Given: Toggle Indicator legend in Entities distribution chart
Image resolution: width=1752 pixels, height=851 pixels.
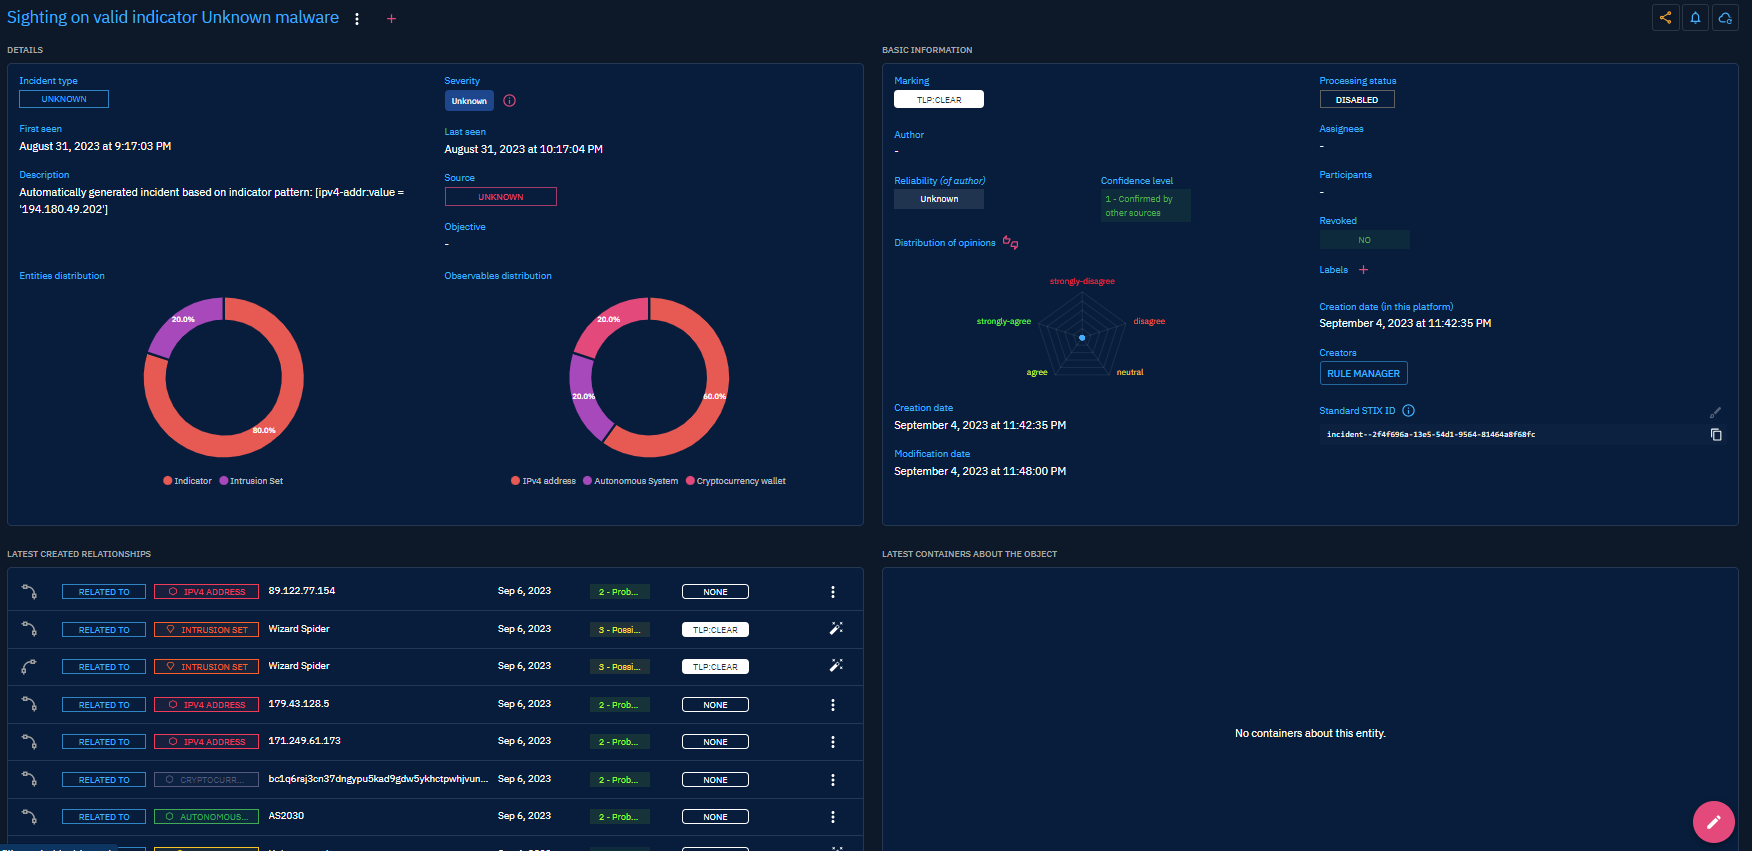Looking at the screenshot, I should [x=187, y=481].
